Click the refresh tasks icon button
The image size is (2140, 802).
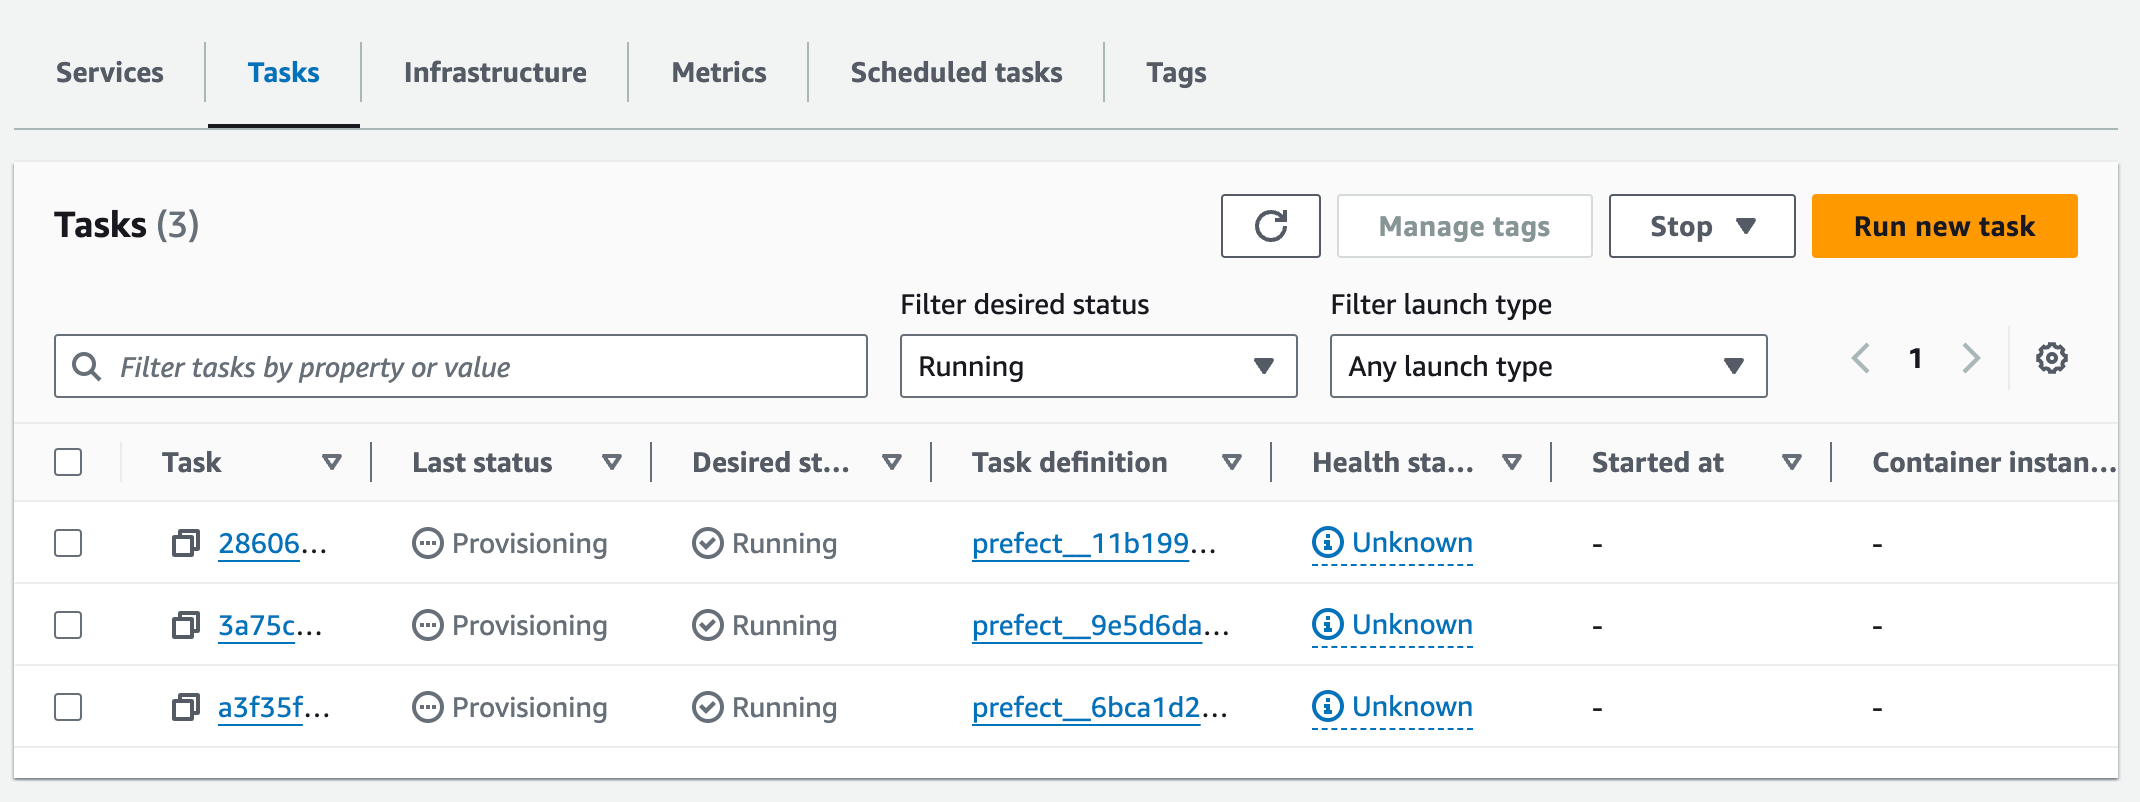tap(1270, 226)
